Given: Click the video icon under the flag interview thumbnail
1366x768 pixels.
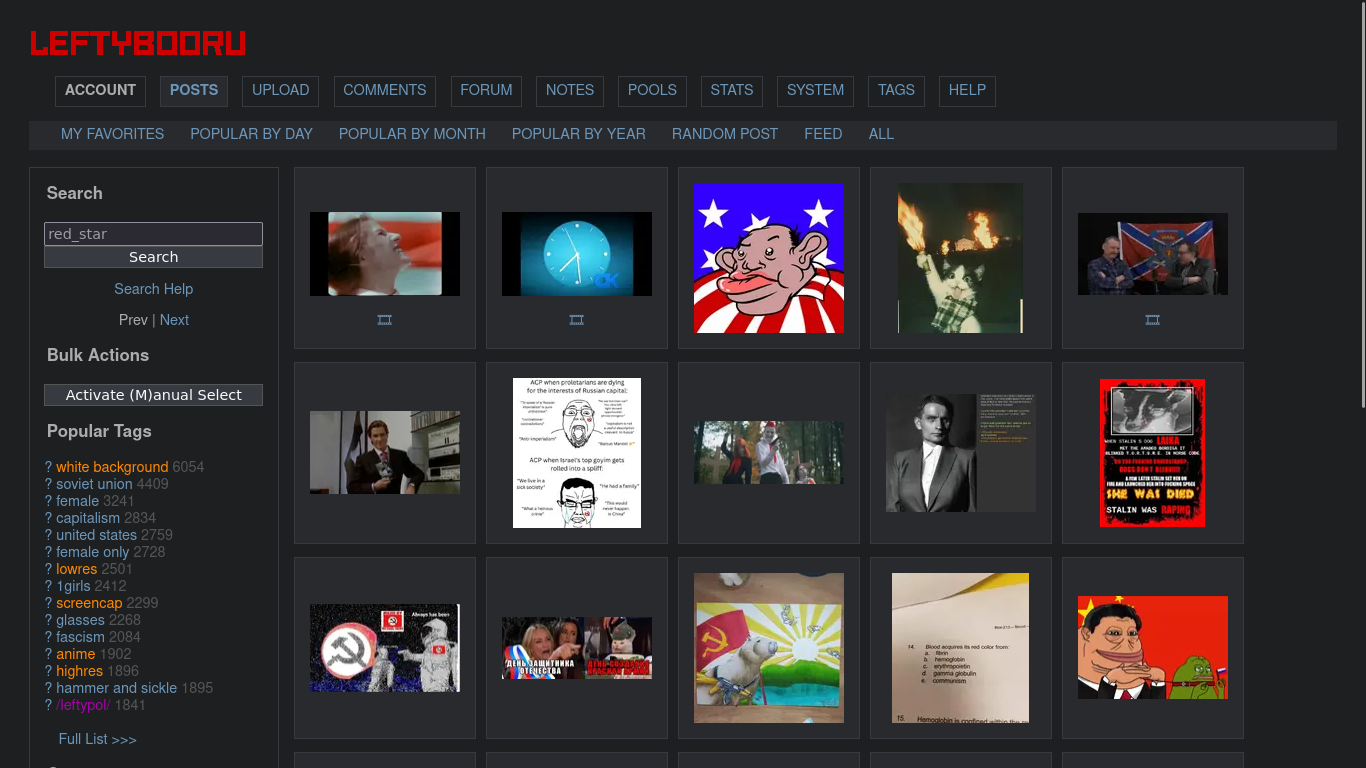Looking at the screenshot, I should [1152, 320].
